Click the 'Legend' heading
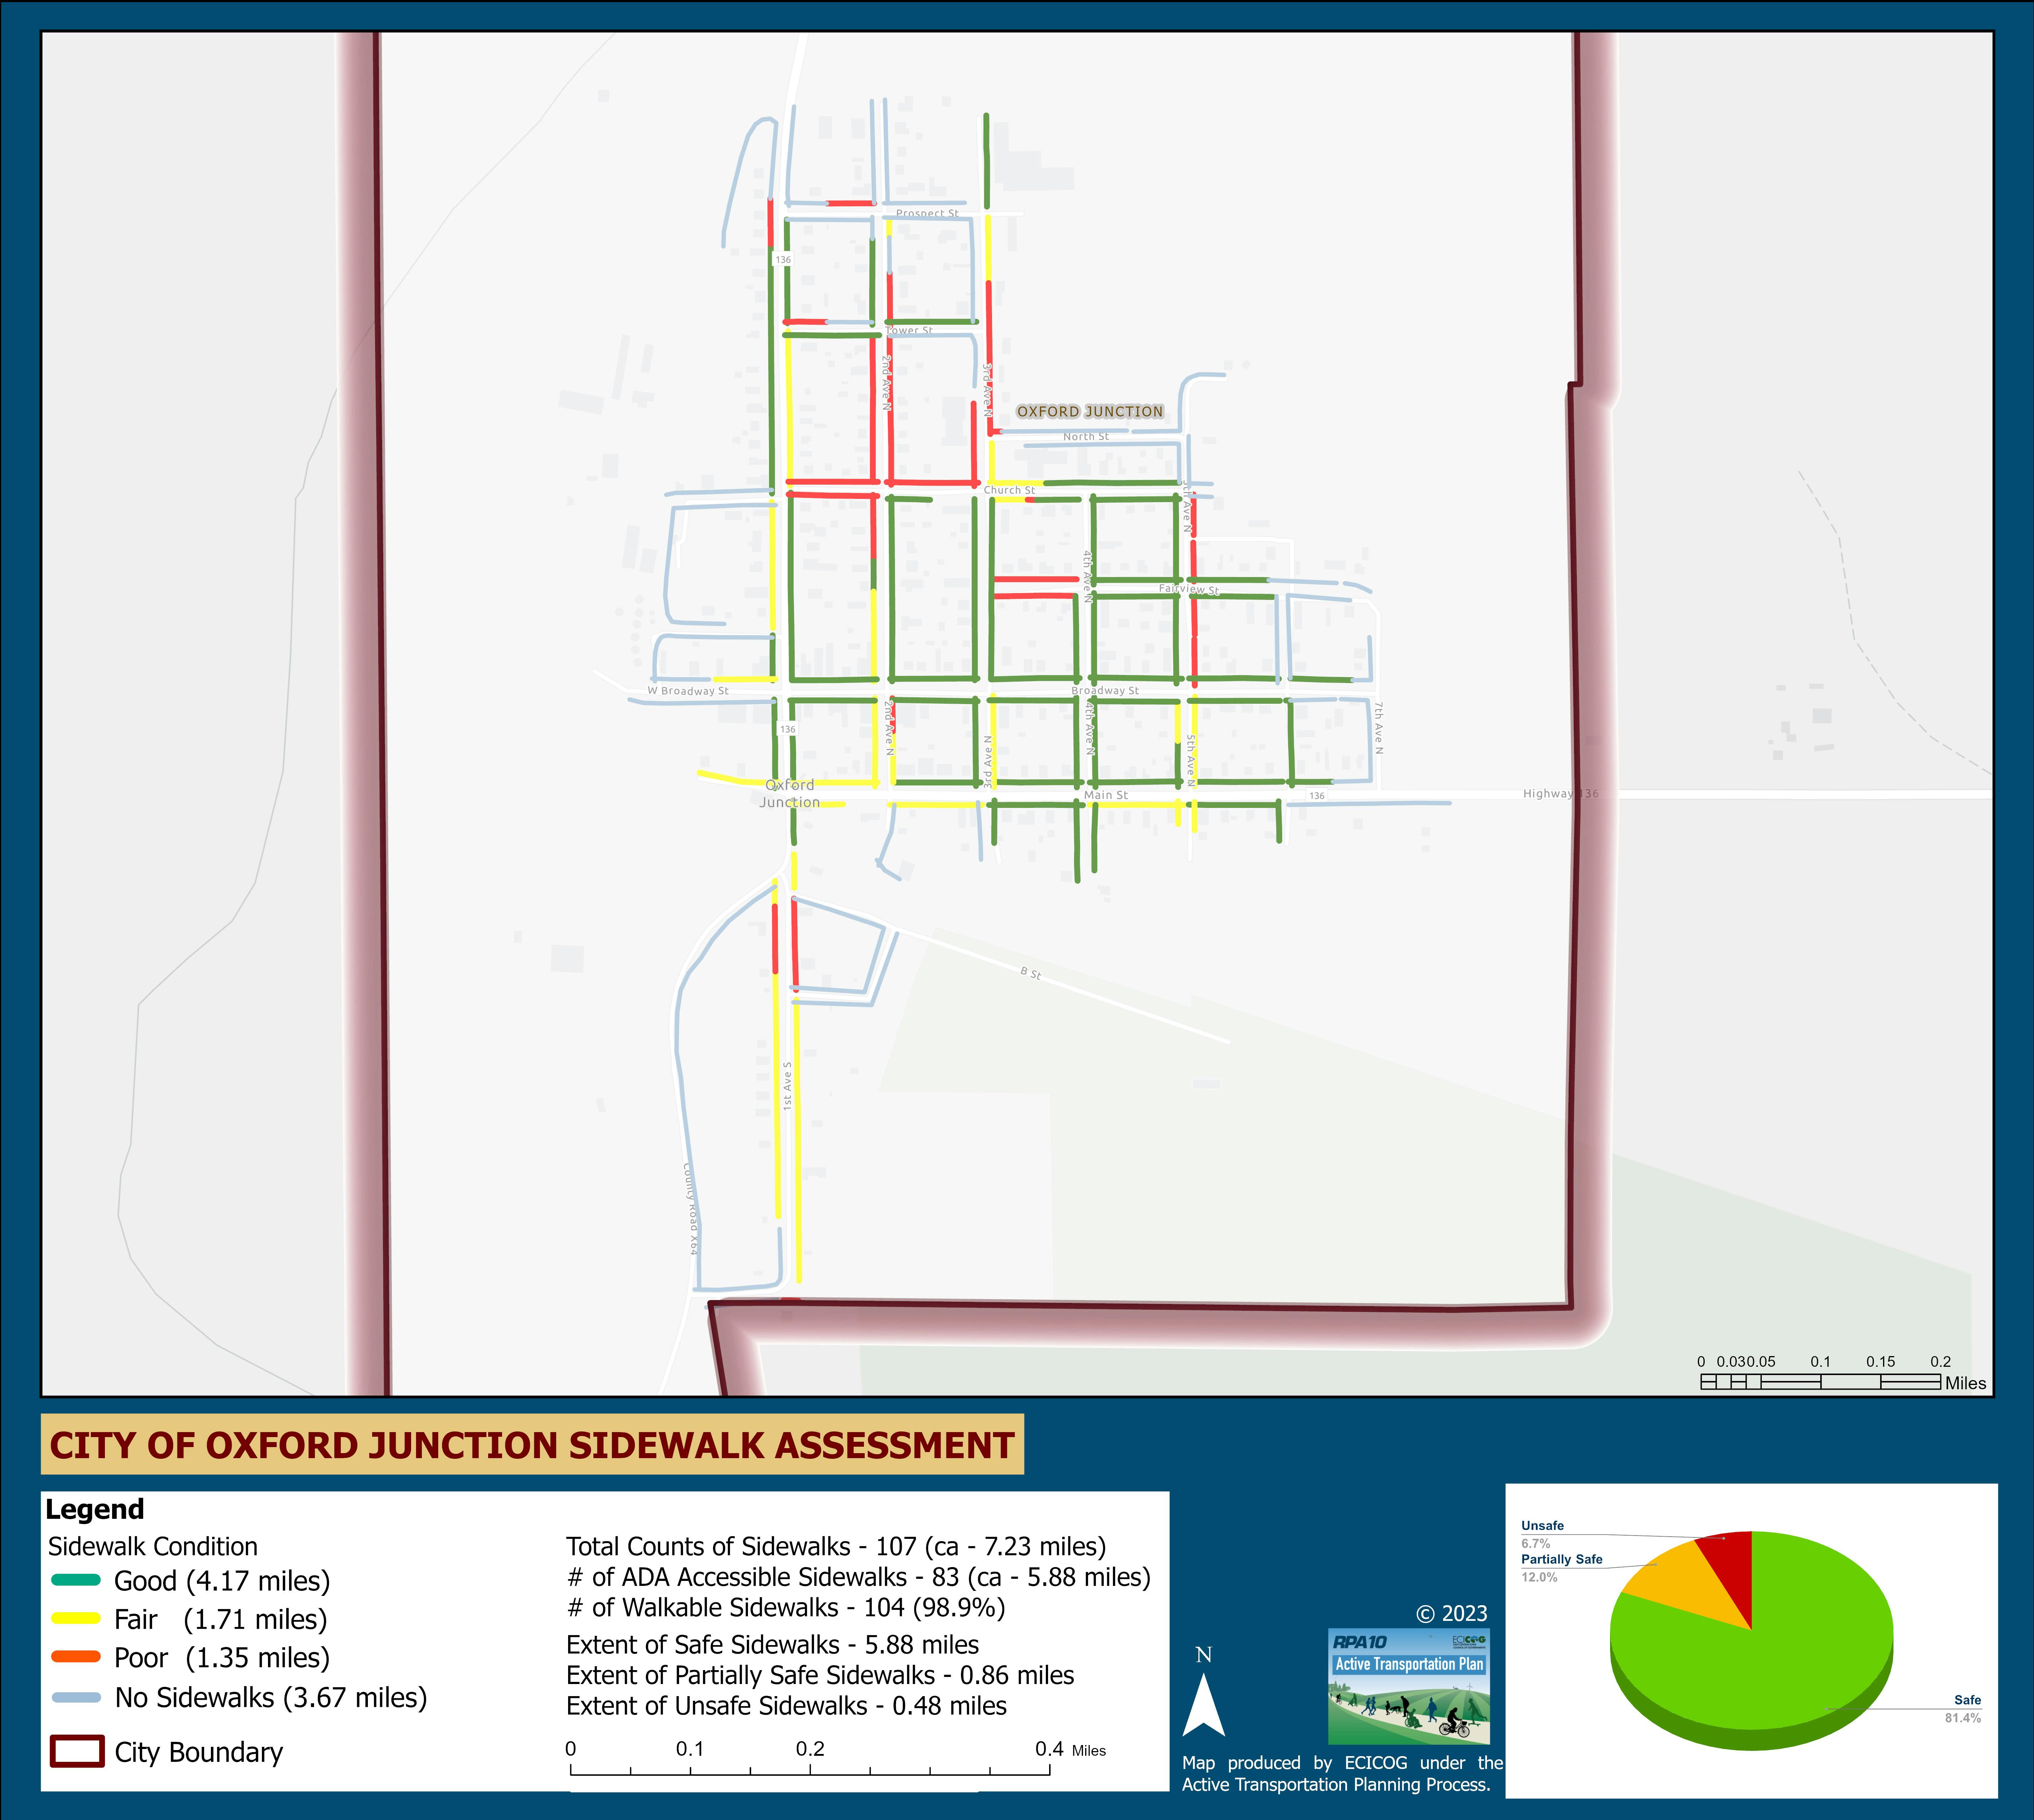The width and height of the screenshot is (2034, 1820). tap(95, 1509)
